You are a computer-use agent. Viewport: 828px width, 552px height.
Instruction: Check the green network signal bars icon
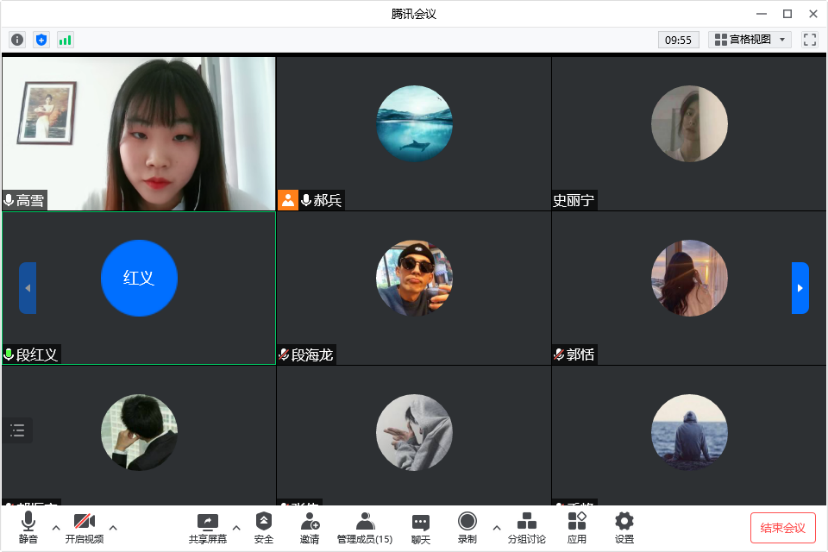[65, 40]
